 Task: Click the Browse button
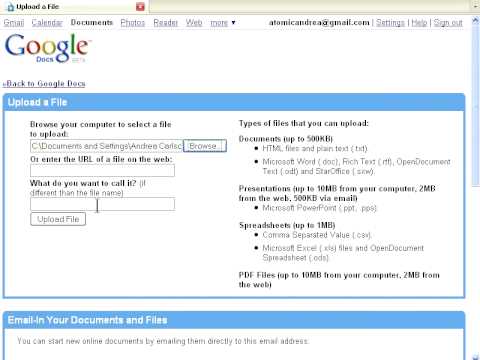(x=205, y=146)
